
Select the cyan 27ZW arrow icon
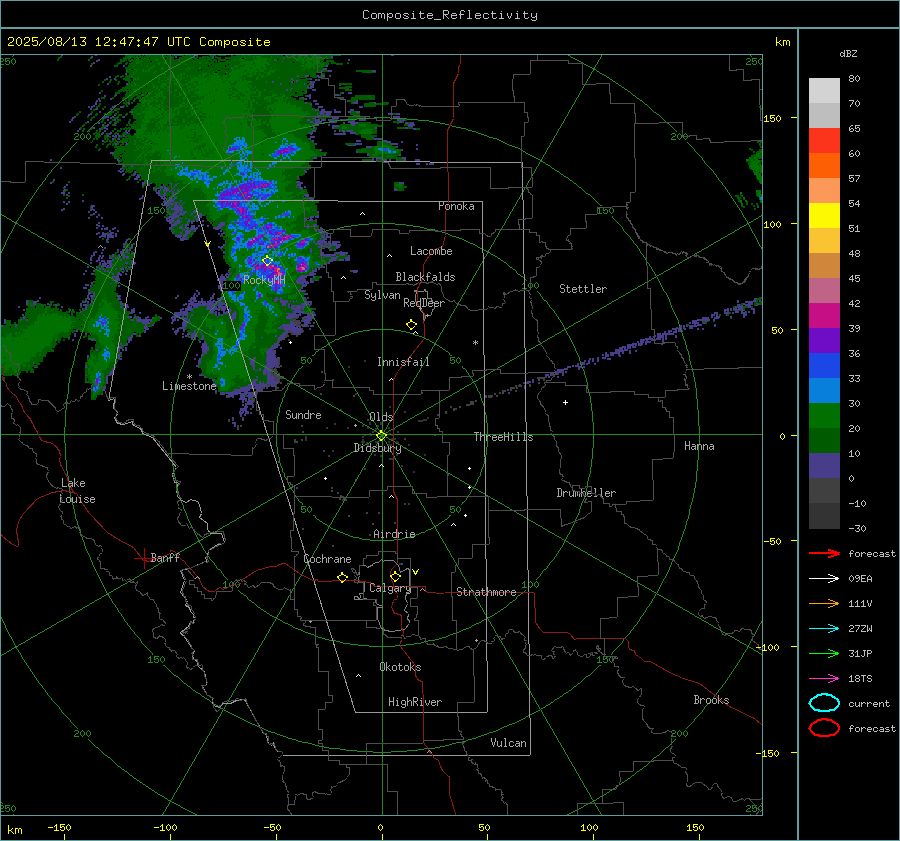click(x=824, y=629)
